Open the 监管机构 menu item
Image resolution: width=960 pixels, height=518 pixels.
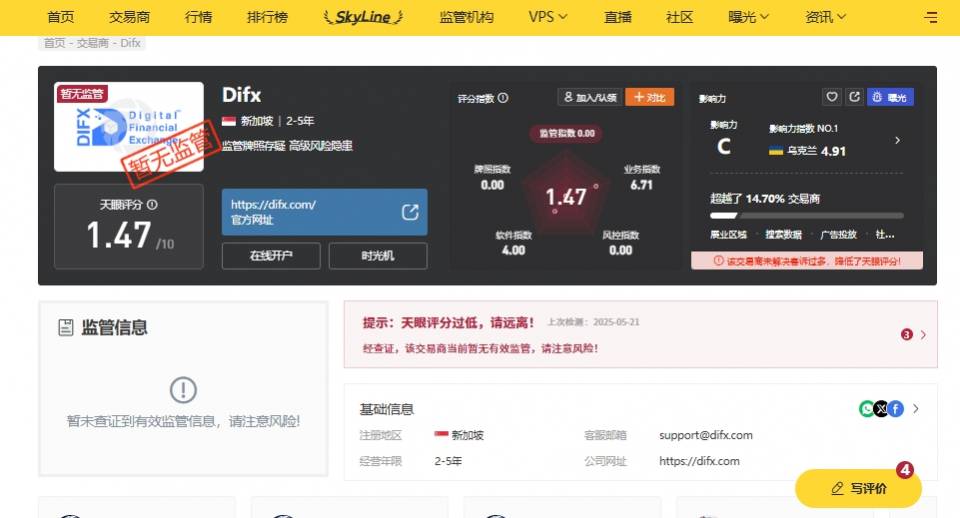coord(467,17)
